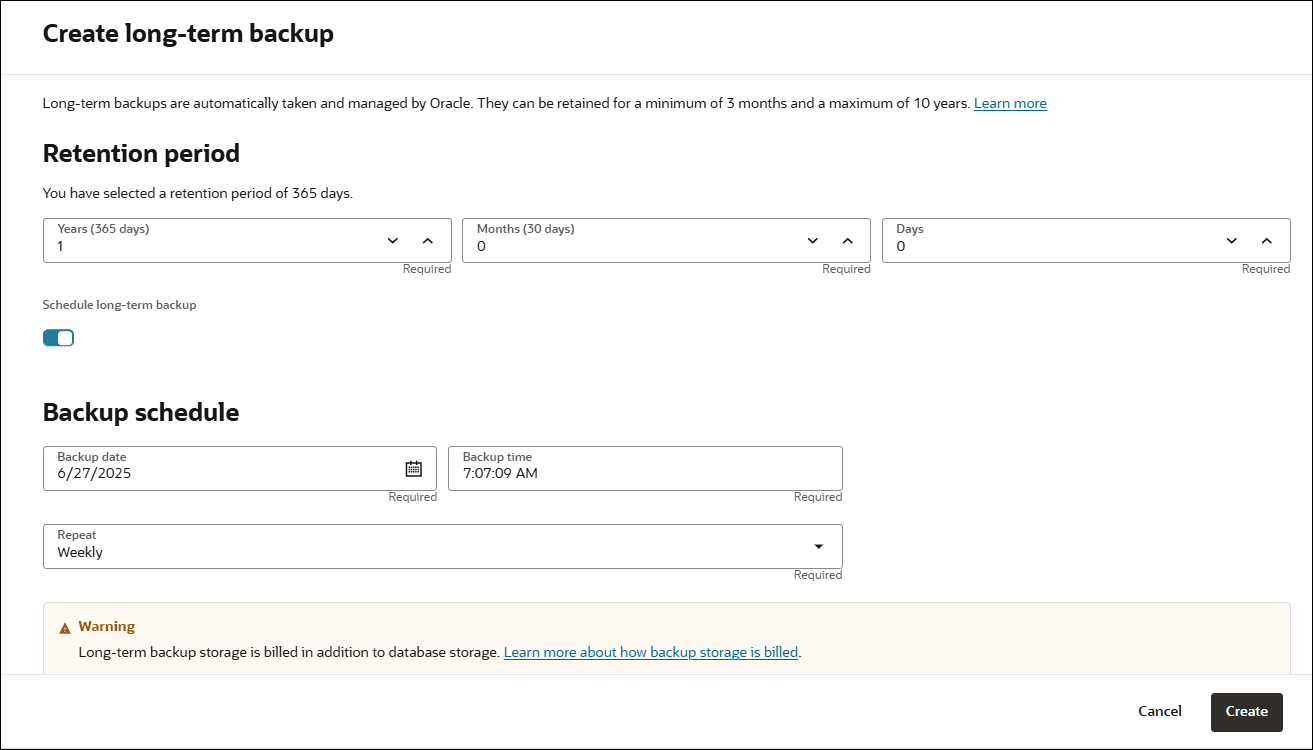Increment Years using the up arrow
1313x750 pixels.
[x=427, y=240]
